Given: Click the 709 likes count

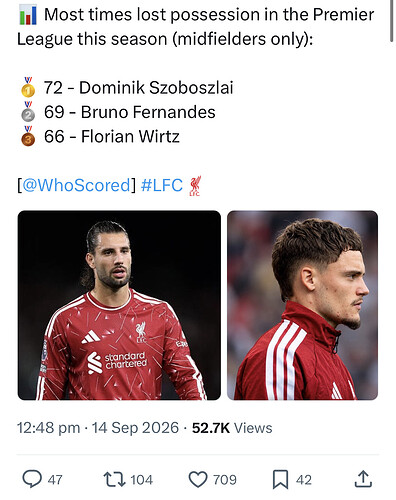Looking at the screenshot, I should (225, 480).
